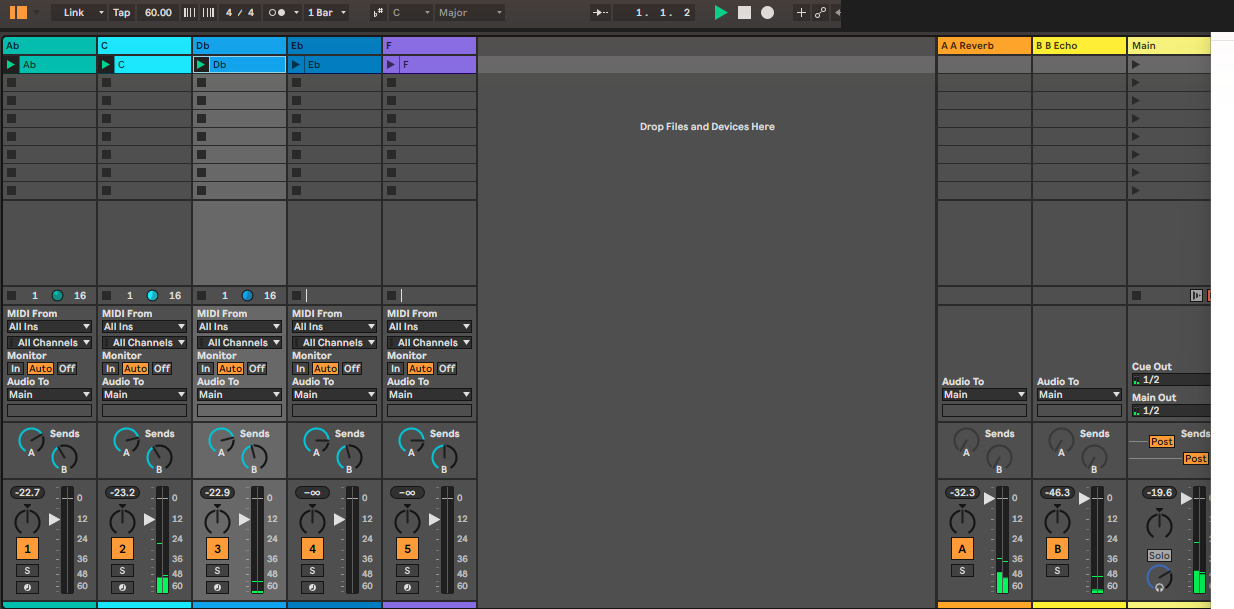This screenshot has height=609, width=1234.
Task: Launch the Eb clip
Action: click(297, 65)
